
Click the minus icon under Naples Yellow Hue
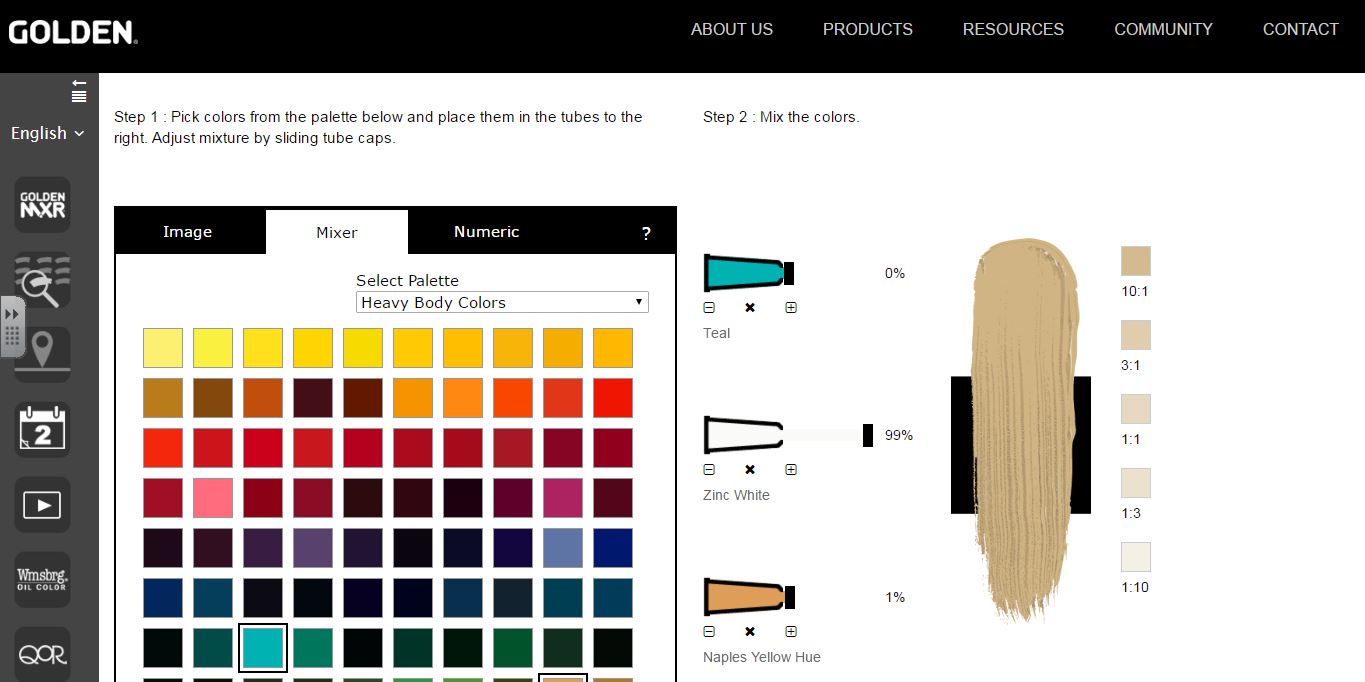tap(709, 631)
